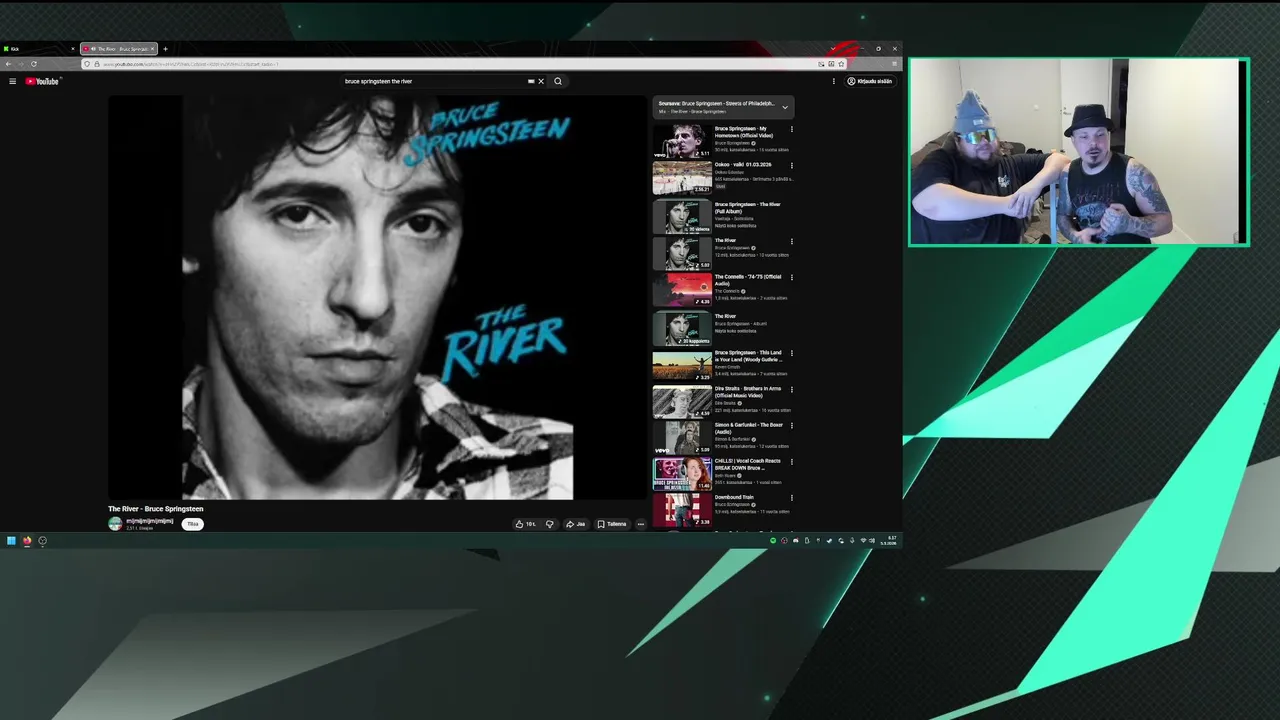
Task: Open options for 'Oskee - valid' video
Action: tap(792, 165)
